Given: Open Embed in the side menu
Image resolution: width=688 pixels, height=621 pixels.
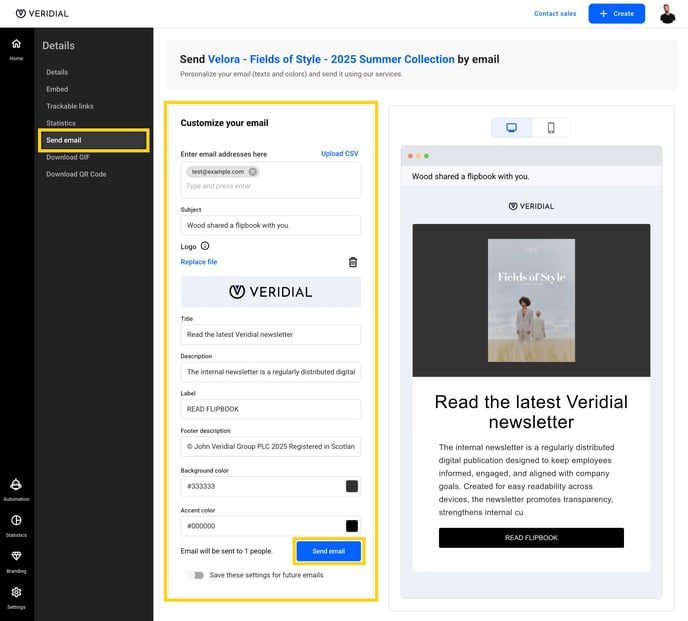Looking at the screenshot, I should point(57,89).
